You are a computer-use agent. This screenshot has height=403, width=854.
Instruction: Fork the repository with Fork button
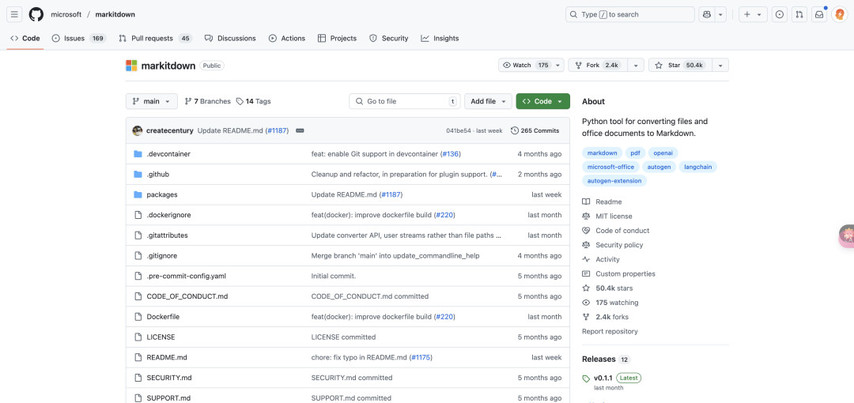point(597,65)
